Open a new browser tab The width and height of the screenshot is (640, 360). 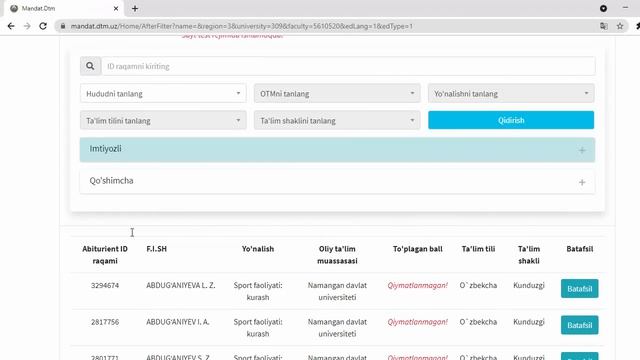(135, 8)
